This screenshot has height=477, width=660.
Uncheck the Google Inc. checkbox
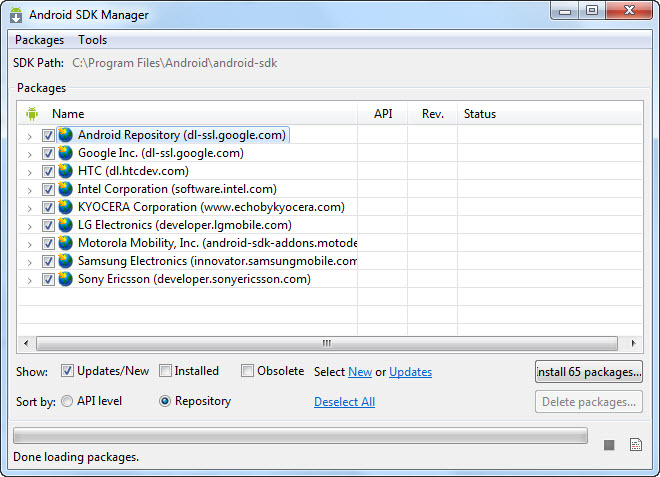48,153
